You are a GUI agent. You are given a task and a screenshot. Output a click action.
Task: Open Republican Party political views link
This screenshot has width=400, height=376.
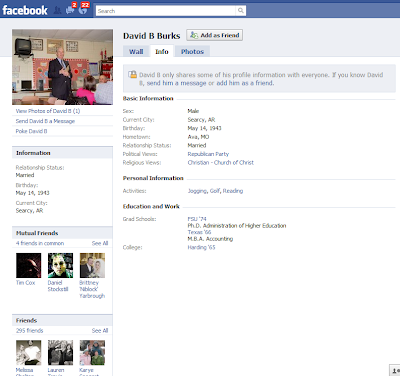point(208,154)
